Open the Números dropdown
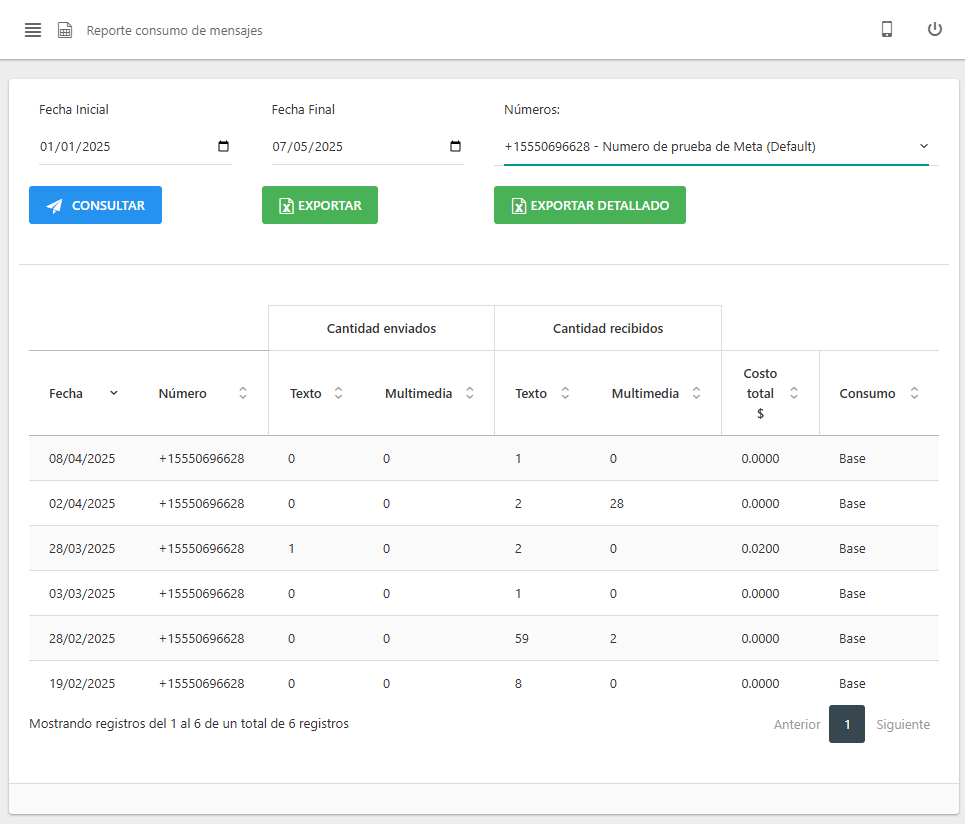 pos(716,146)
